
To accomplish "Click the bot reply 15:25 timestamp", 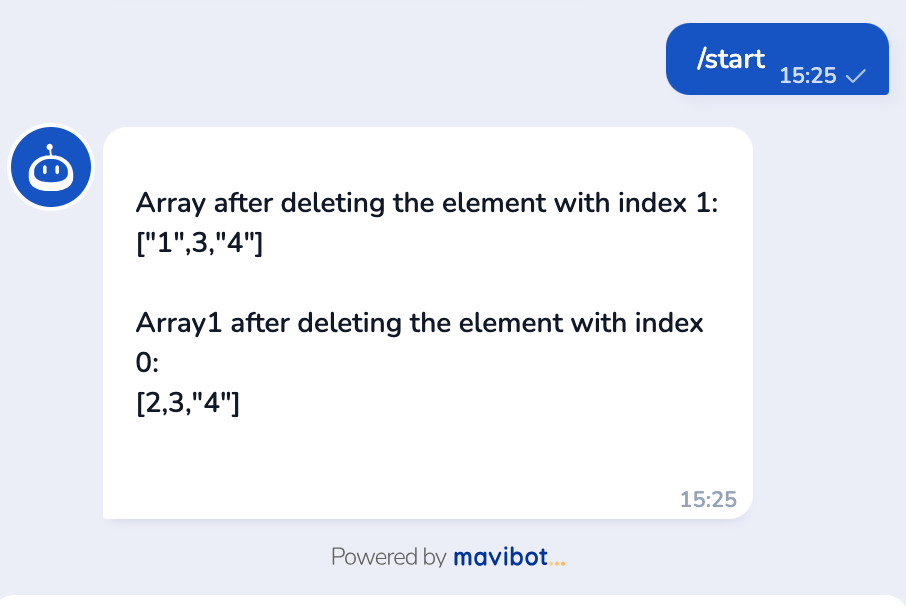I will (708, 499).
